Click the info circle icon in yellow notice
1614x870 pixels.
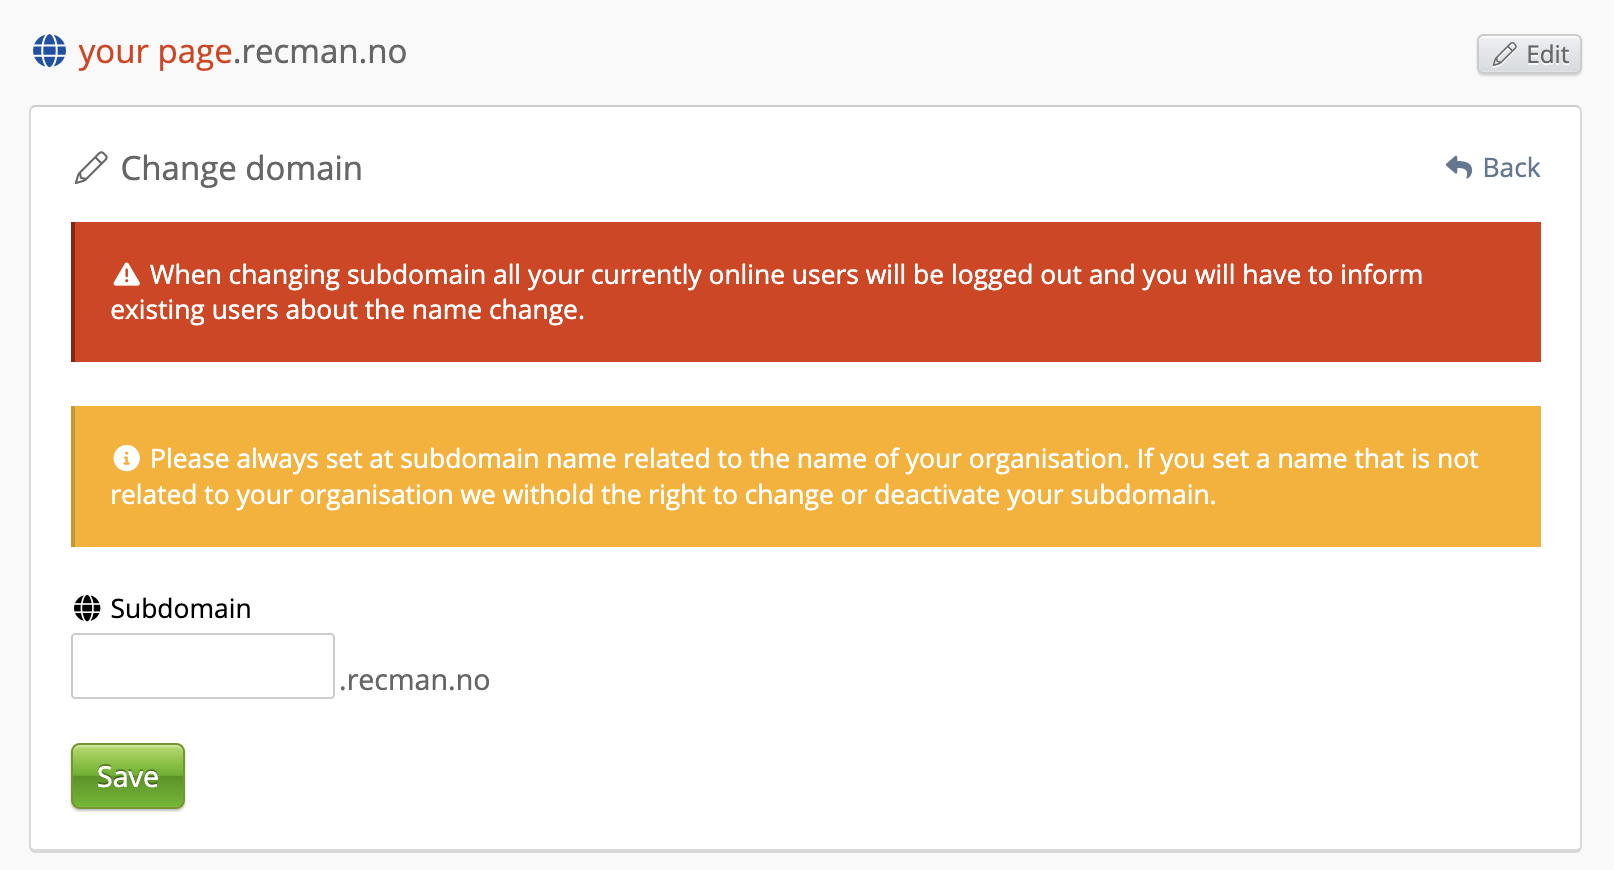tap(127, 458)
